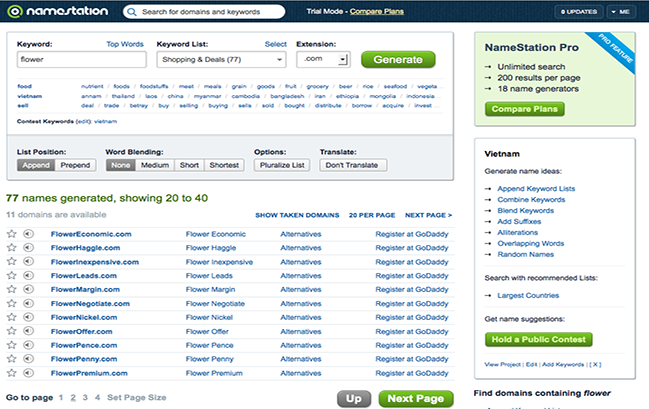Set word blending to None
Screen dimensions: 649x409
pos(120,165)
